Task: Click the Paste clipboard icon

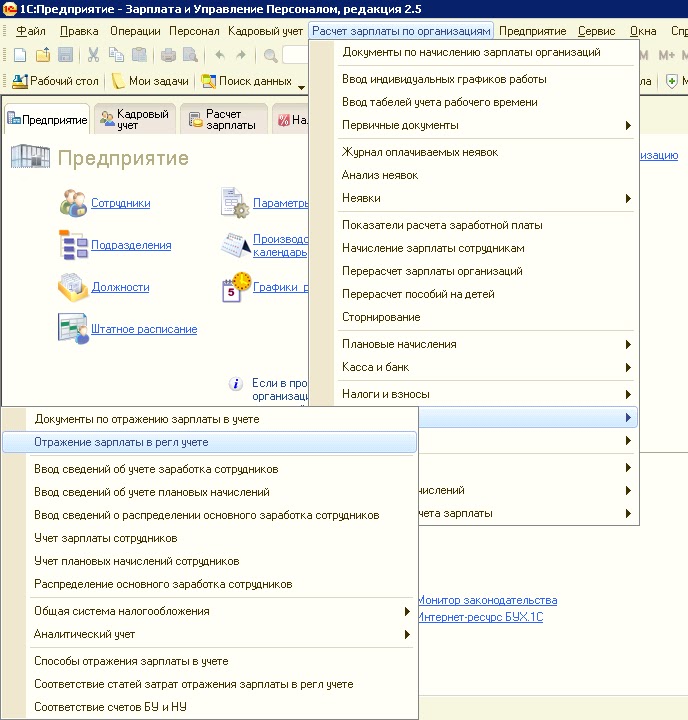Action: [139, 55]
